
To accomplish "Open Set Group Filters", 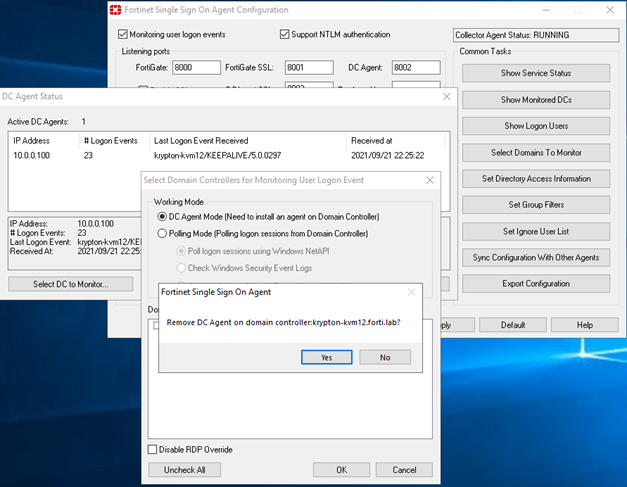I will coord(536,205).
